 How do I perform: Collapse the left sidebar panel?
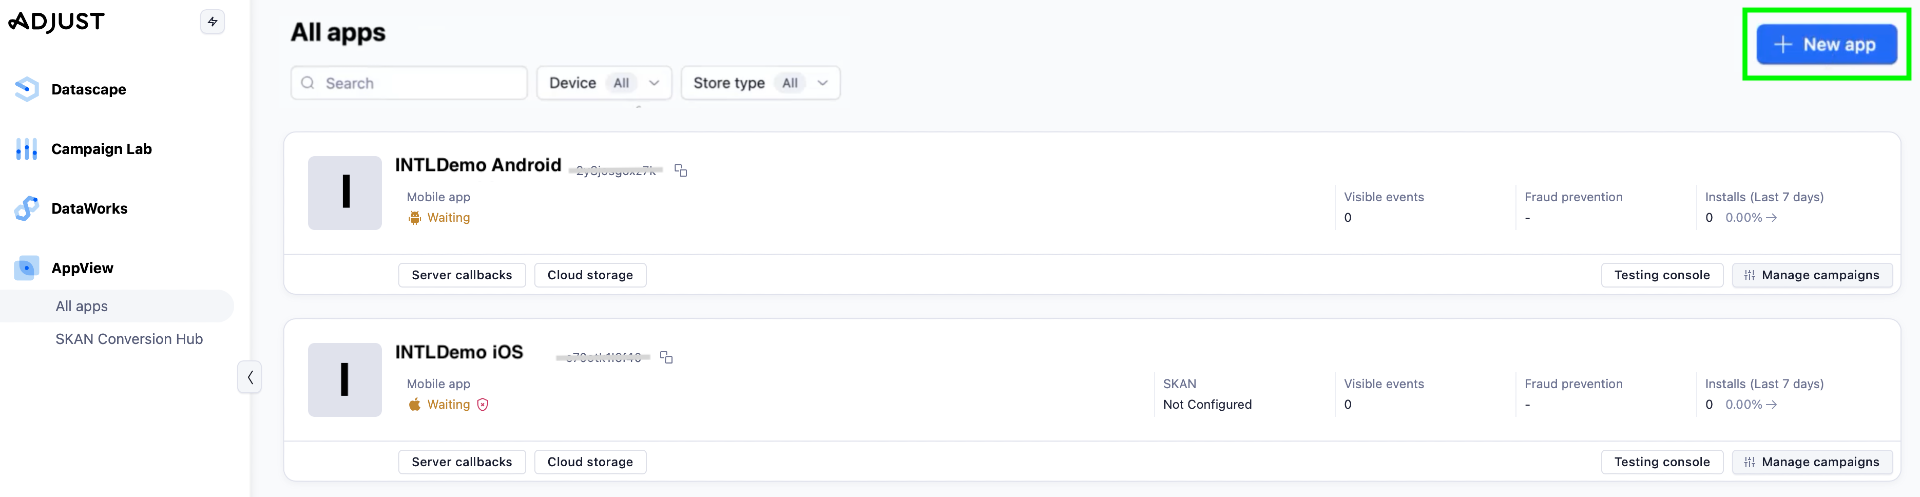249,377
